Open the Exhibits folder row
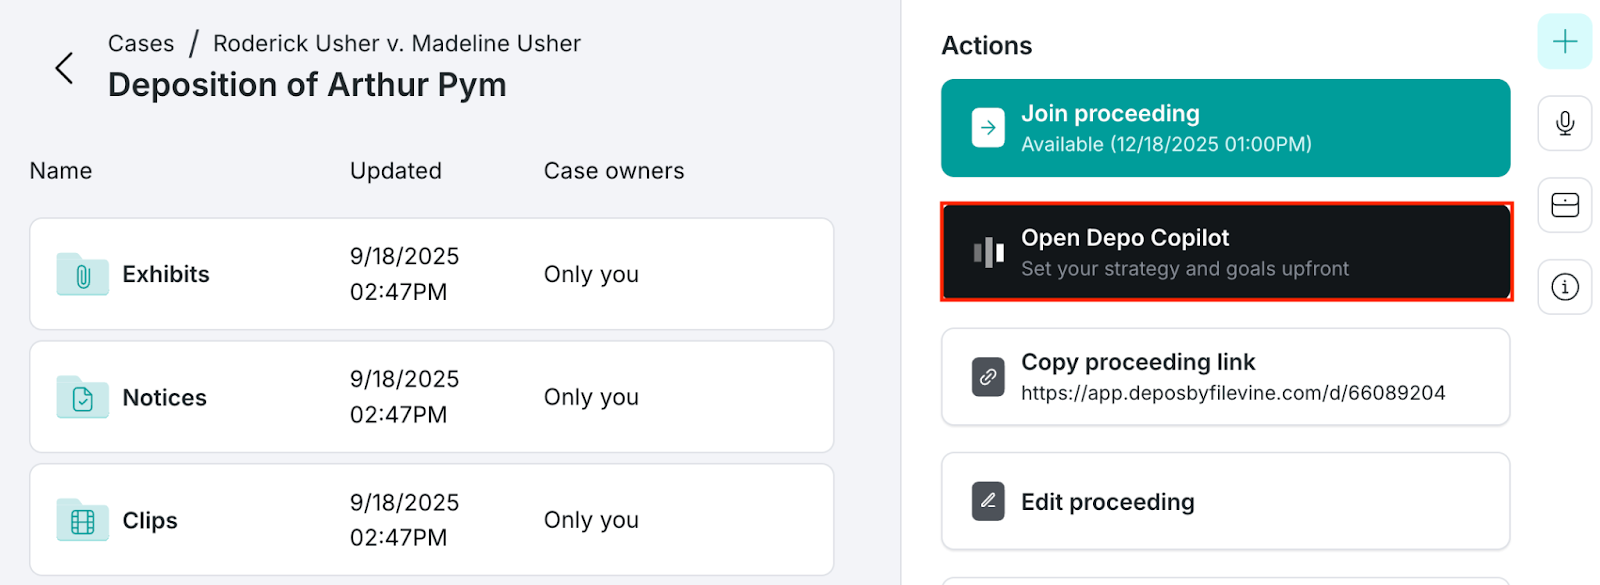 (x=432, y=274)
